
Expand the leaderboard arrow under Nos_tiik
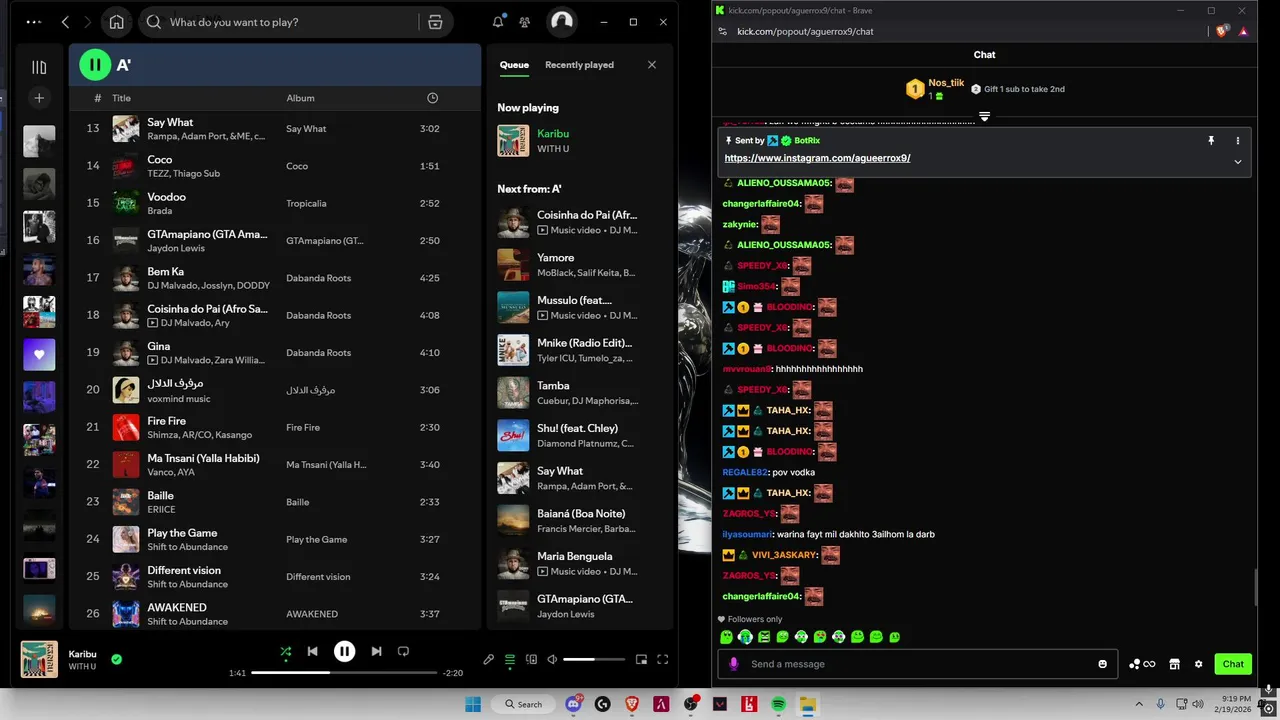(984, 117)
